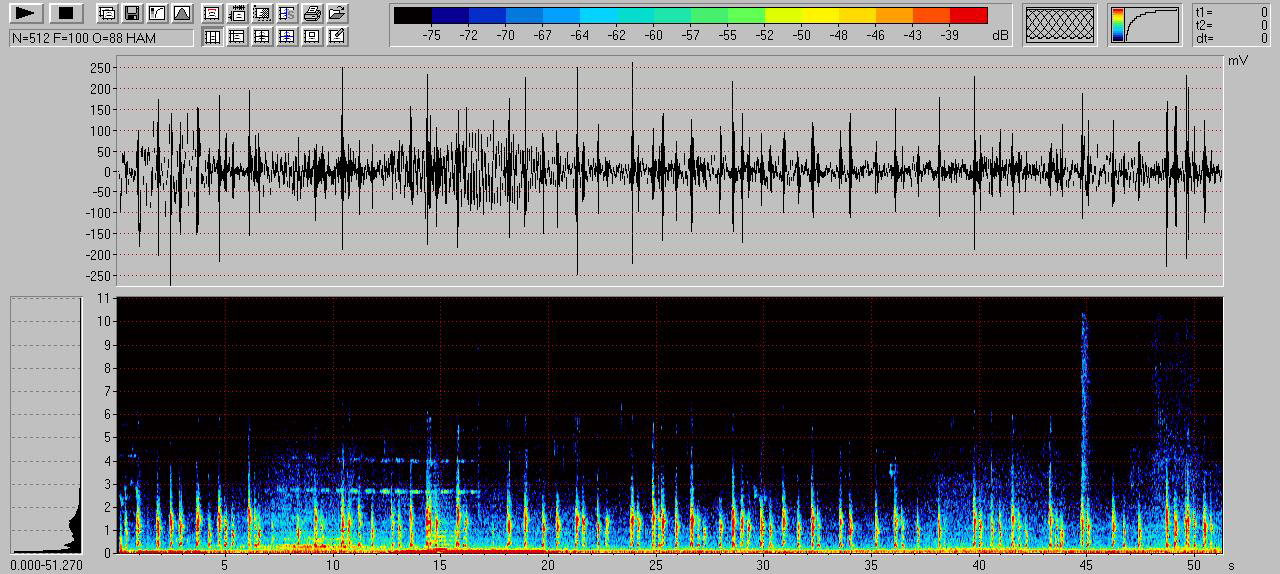This screenshot has width=1280, height=574.
Task: Click the crosshatch pattern display box
Action: [x=1060, y=25]
